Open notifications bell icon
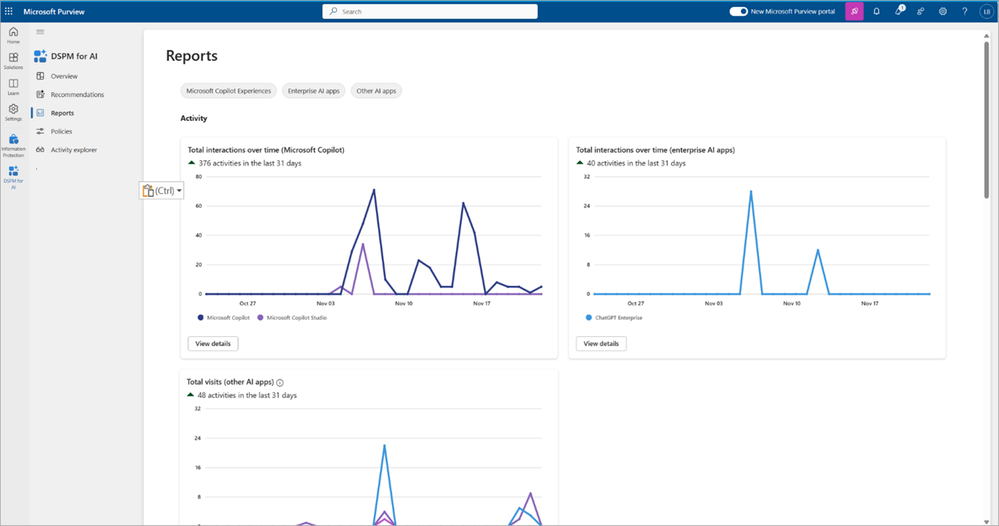Image resolution: width=999 pixels, height=526 pixels. click(x=877, y=11)
